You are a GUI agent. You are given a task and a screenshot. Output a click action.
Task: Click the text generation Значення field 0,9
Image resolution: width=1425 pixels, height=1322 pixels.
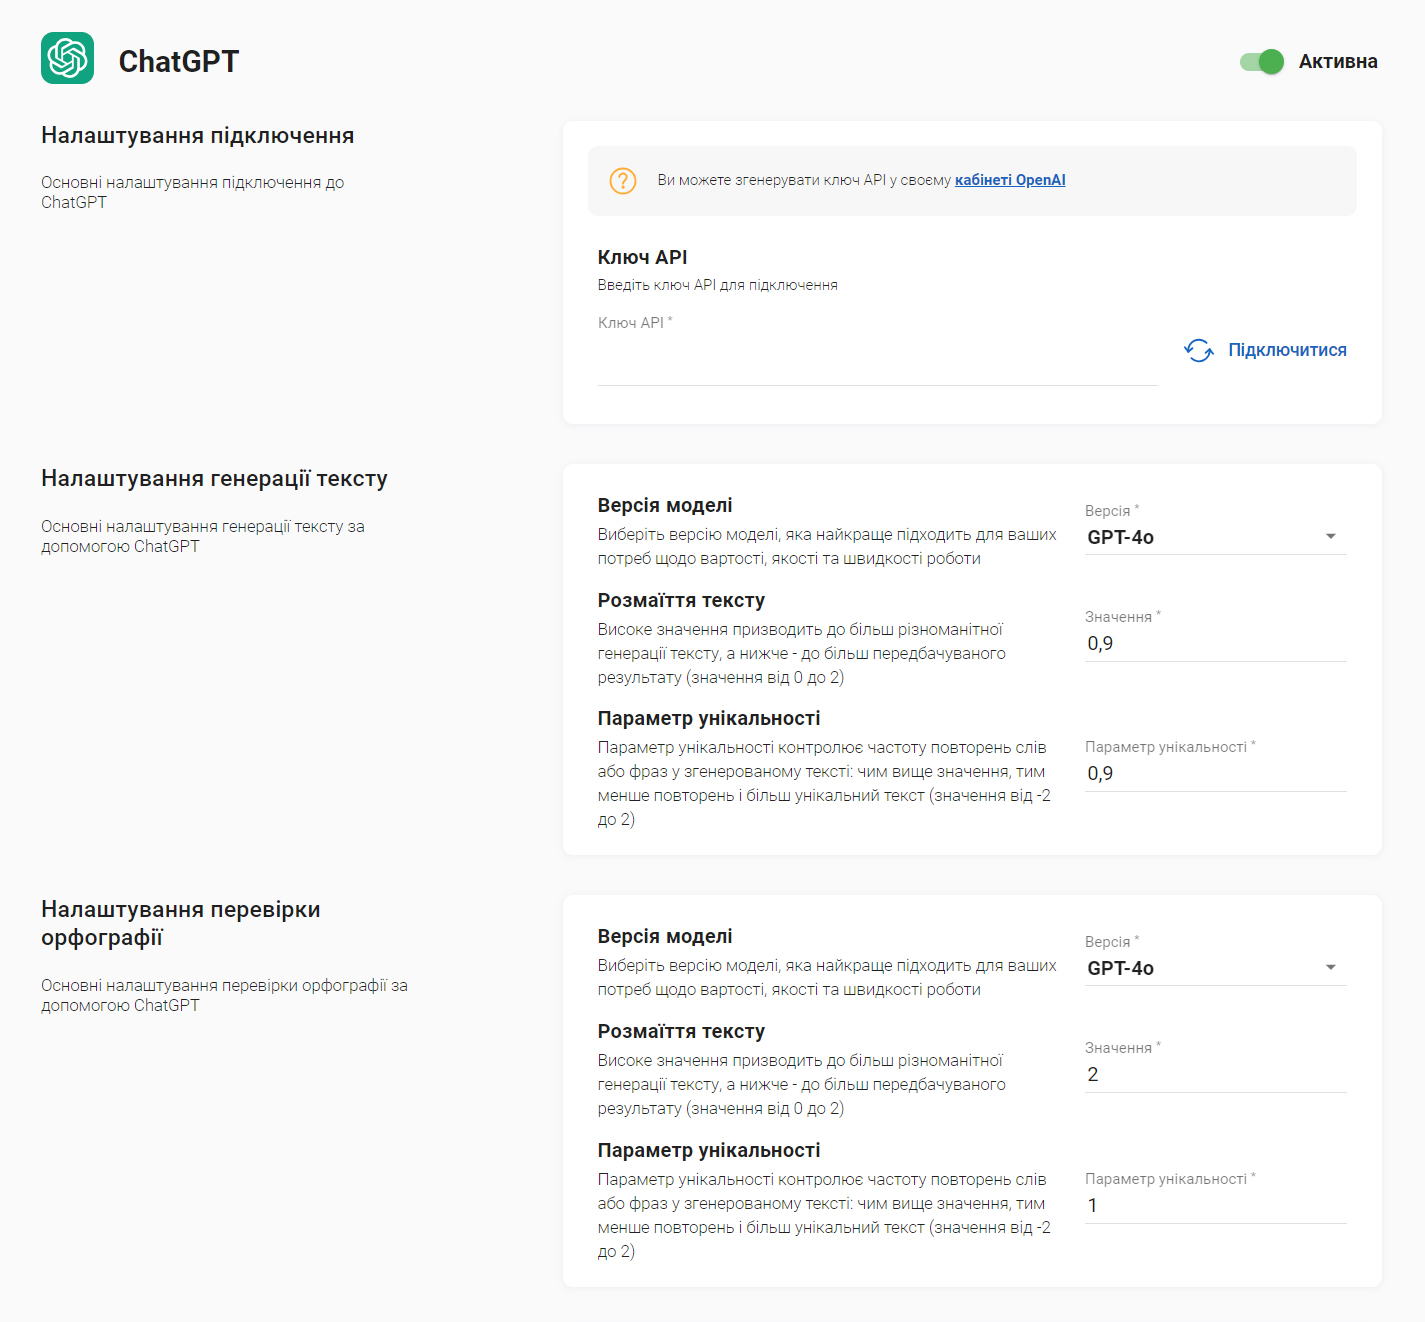click(x=1216, y=643)
